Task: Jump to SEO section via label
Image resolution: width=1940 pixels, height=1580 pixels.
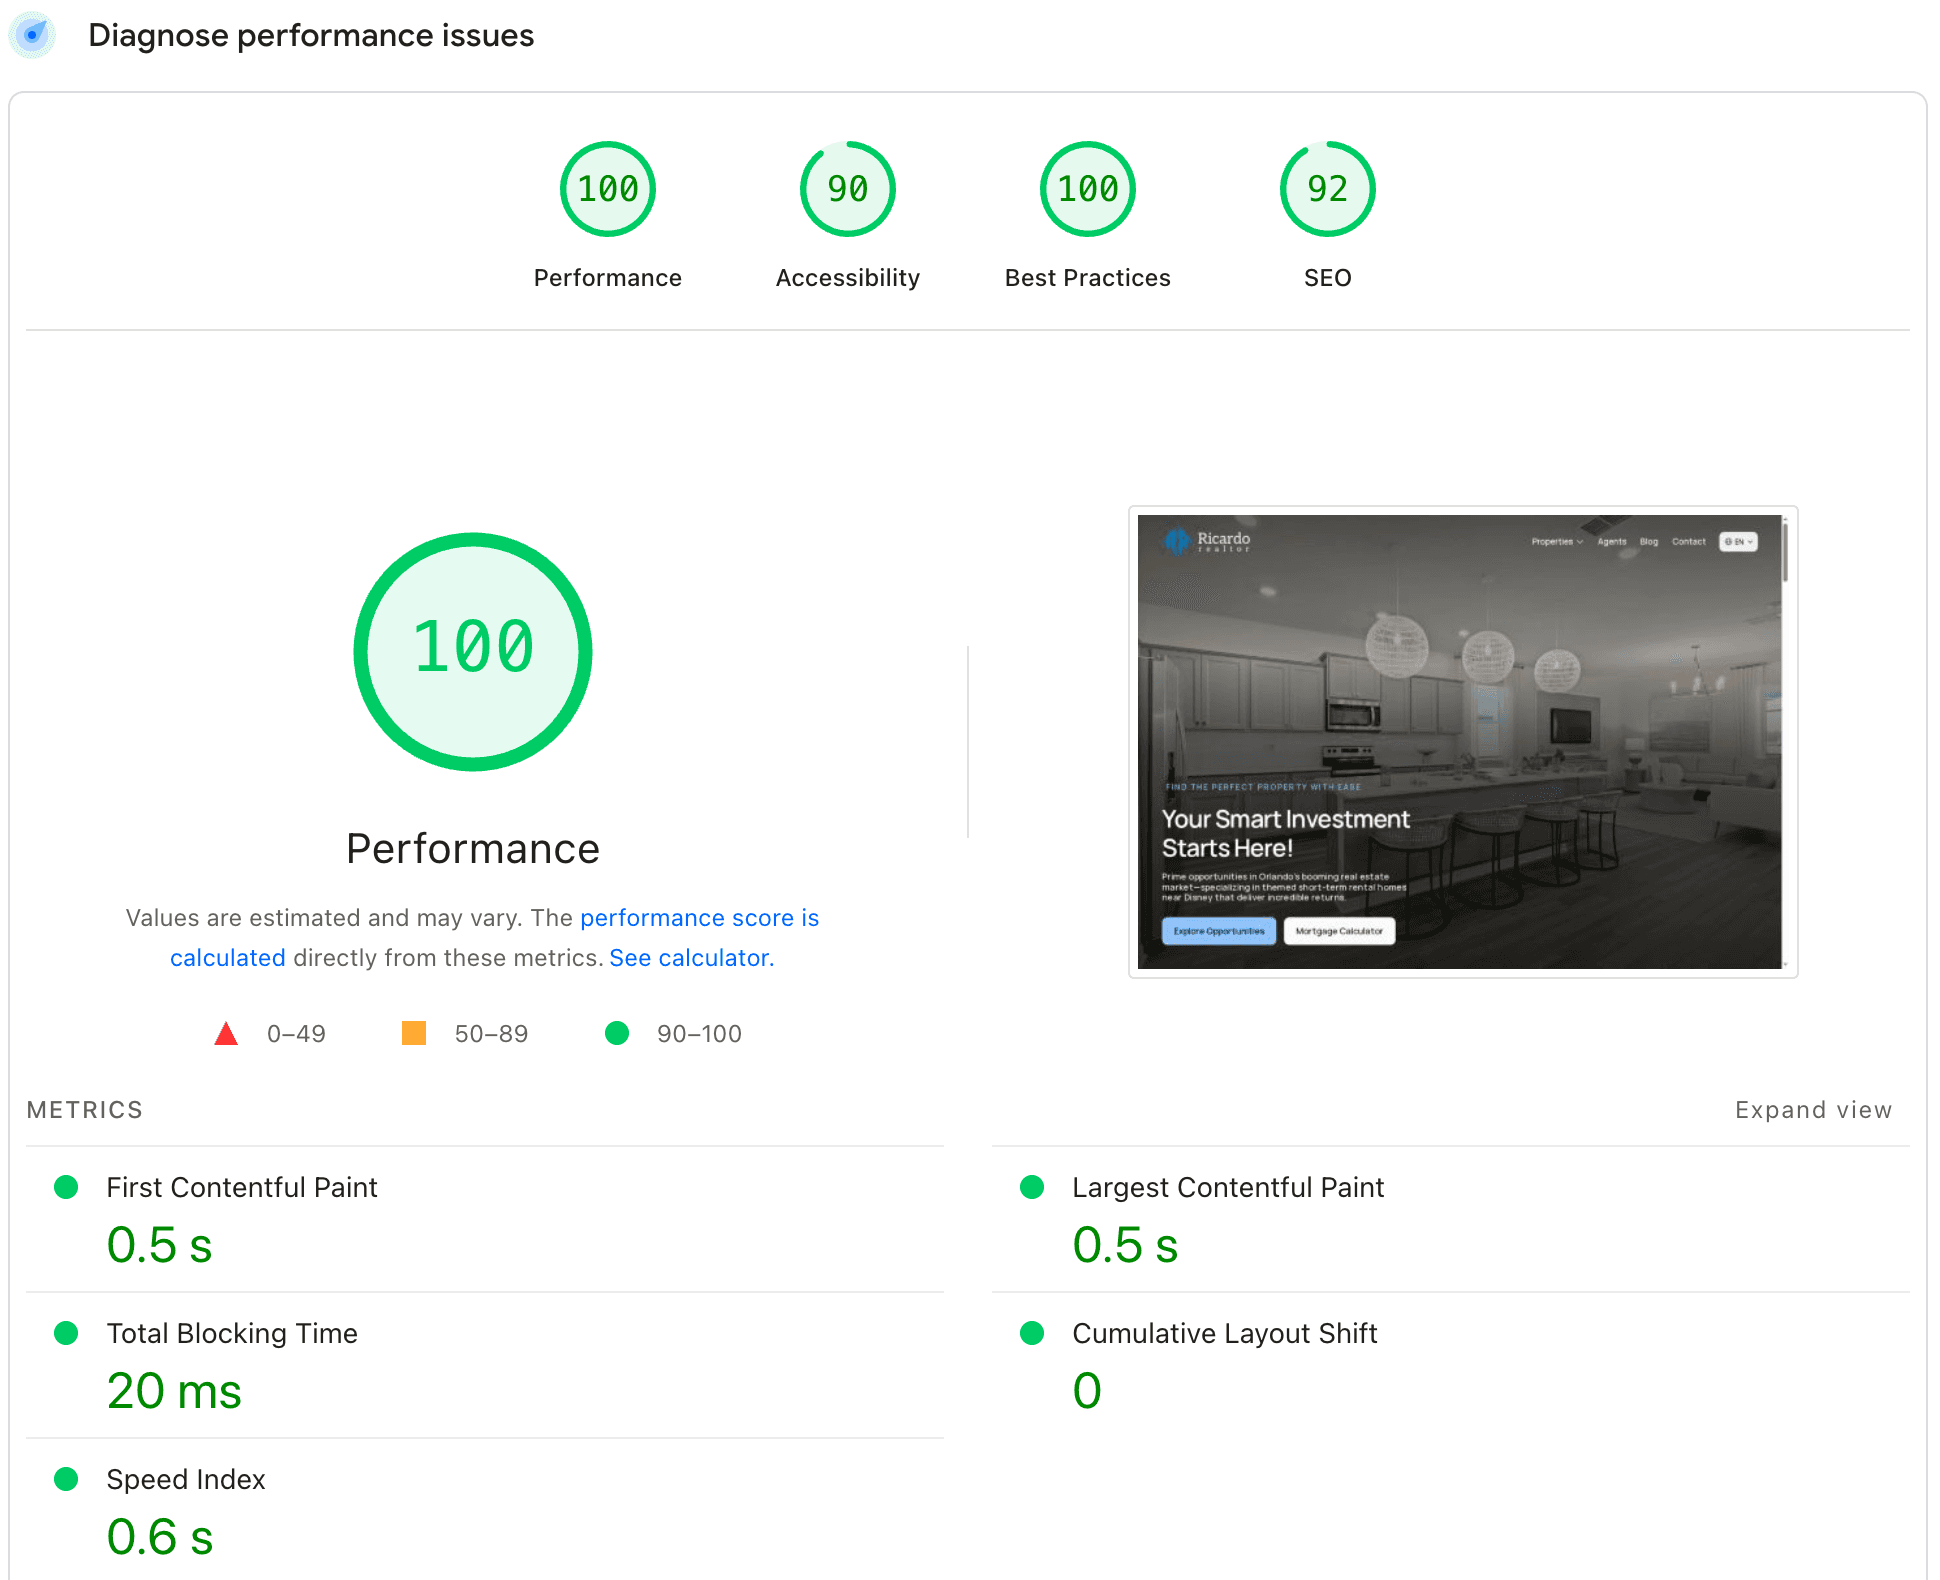Action: coord(1327,278)
